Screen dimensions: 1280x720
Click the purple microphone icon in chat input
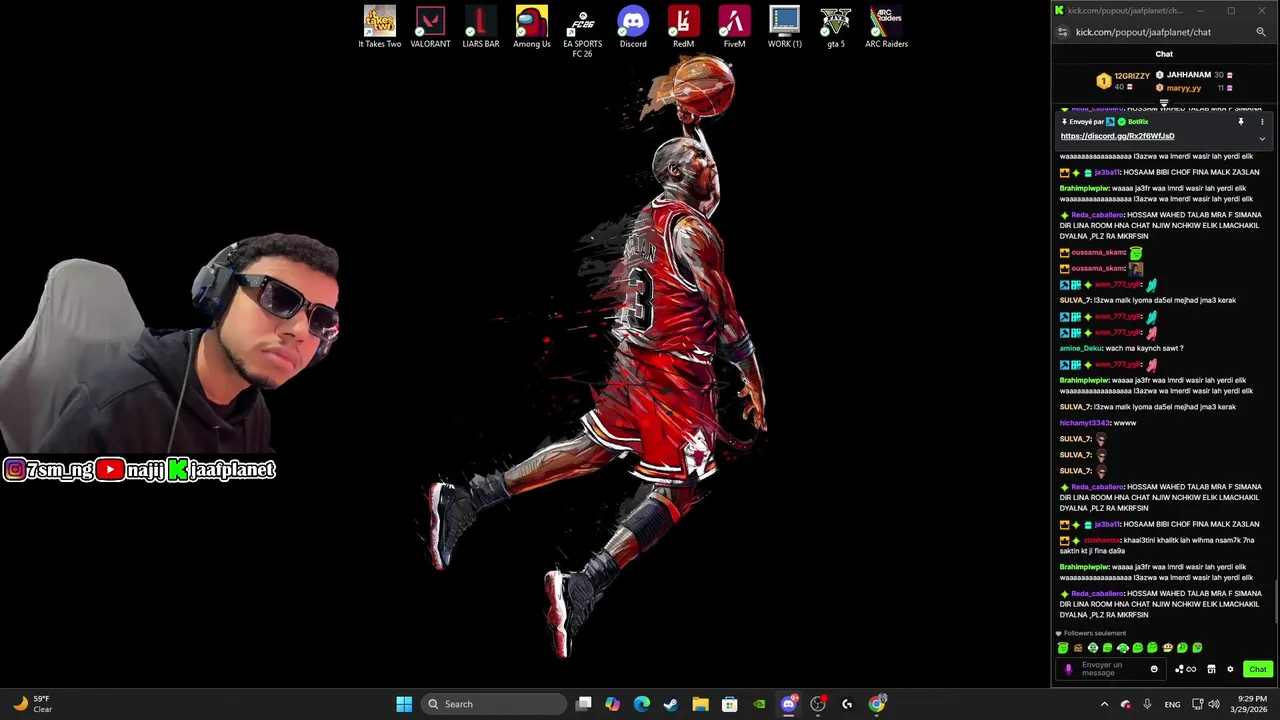click(x=1068, y=669)
